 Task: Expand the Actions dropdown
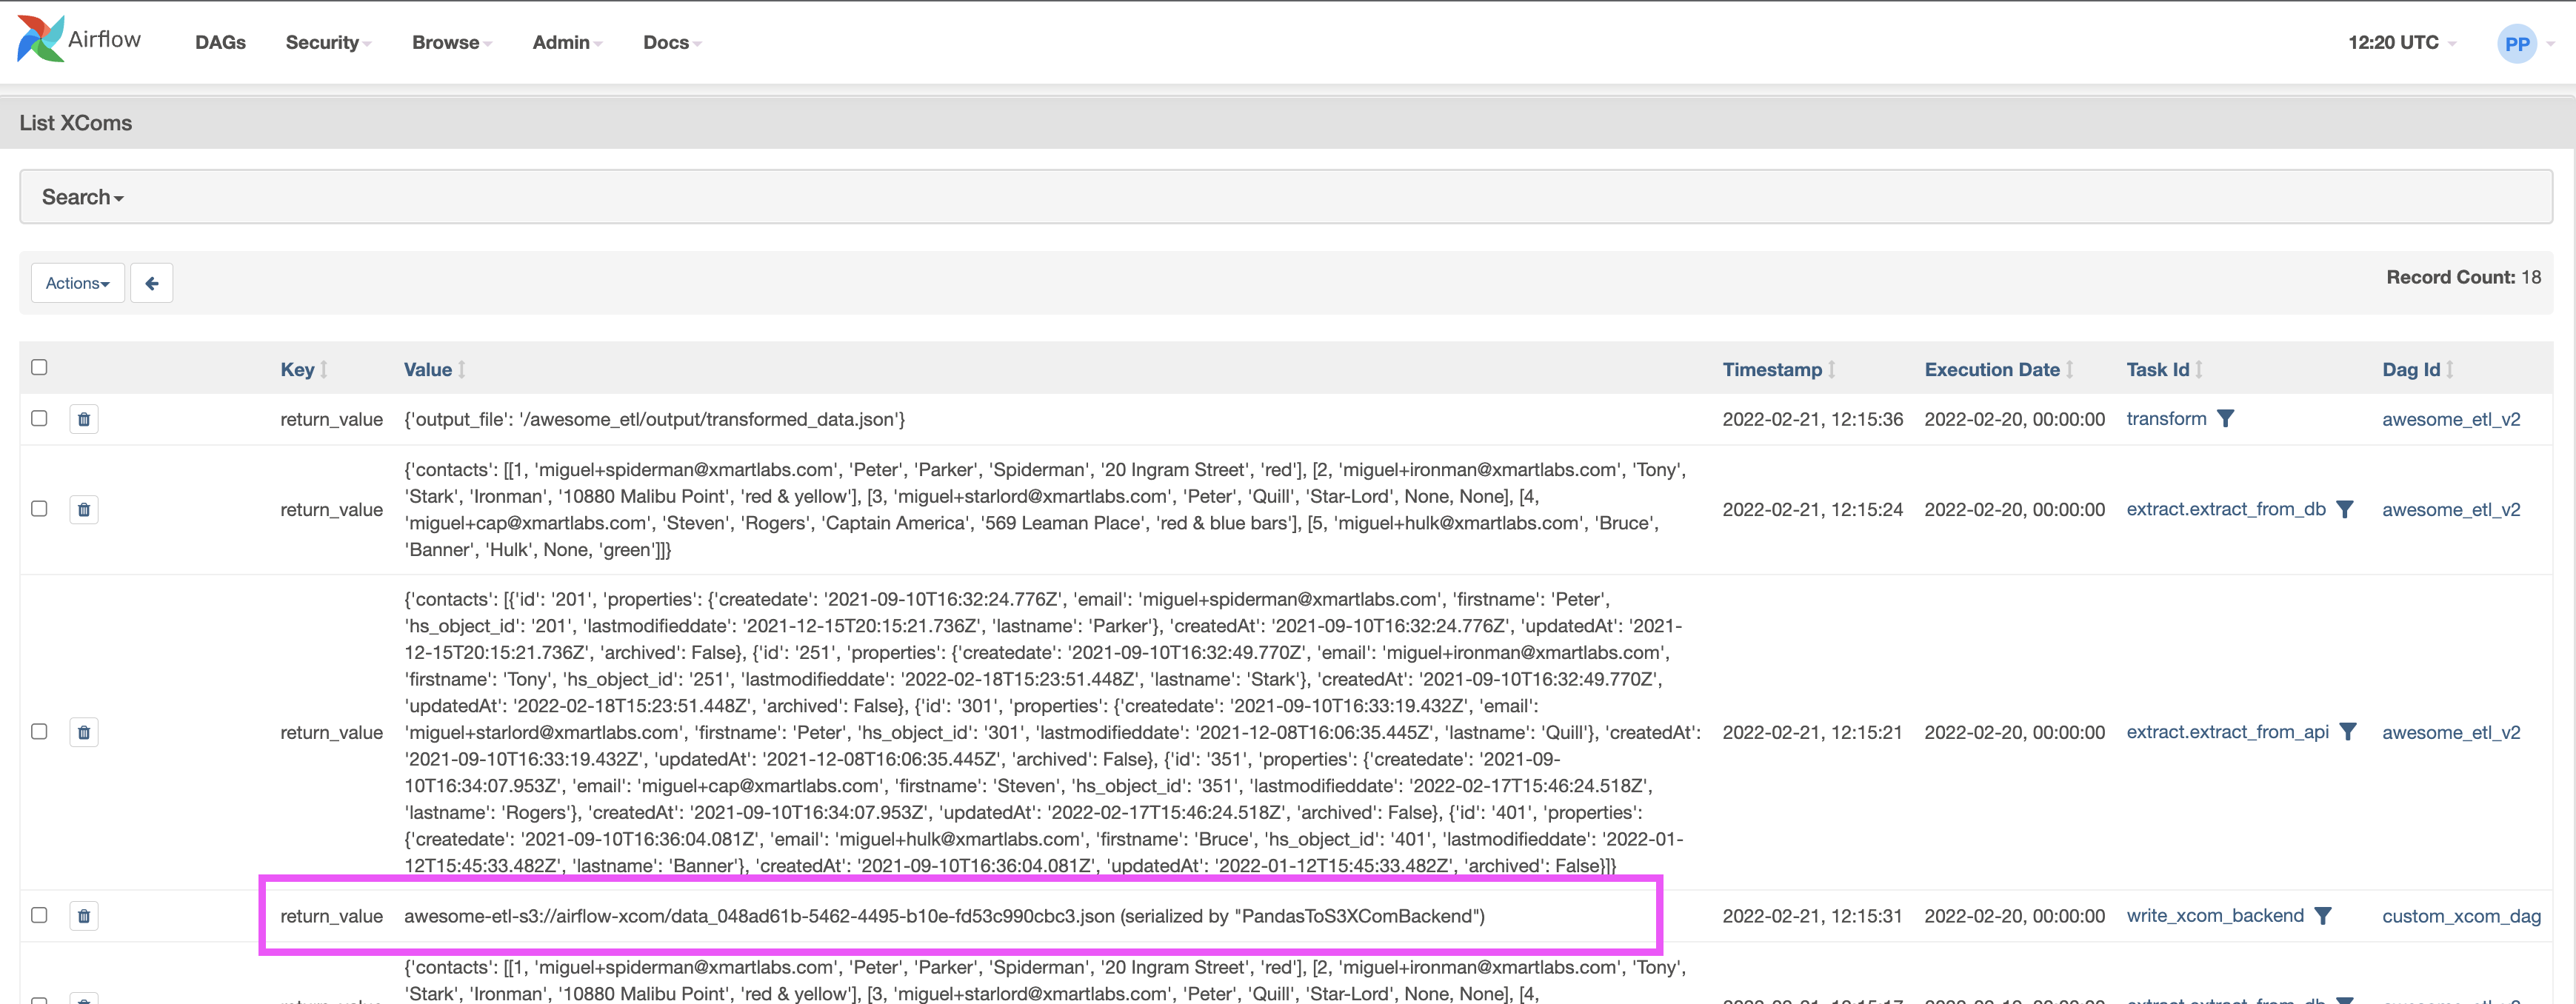(74, 283)
